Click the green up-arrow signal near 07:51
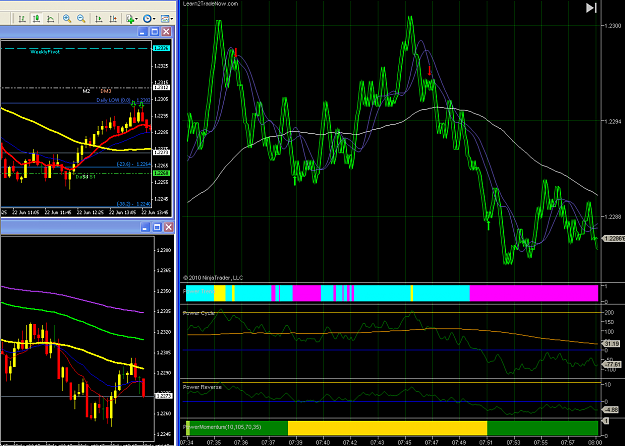625x446 pixels. click(489, 226)
